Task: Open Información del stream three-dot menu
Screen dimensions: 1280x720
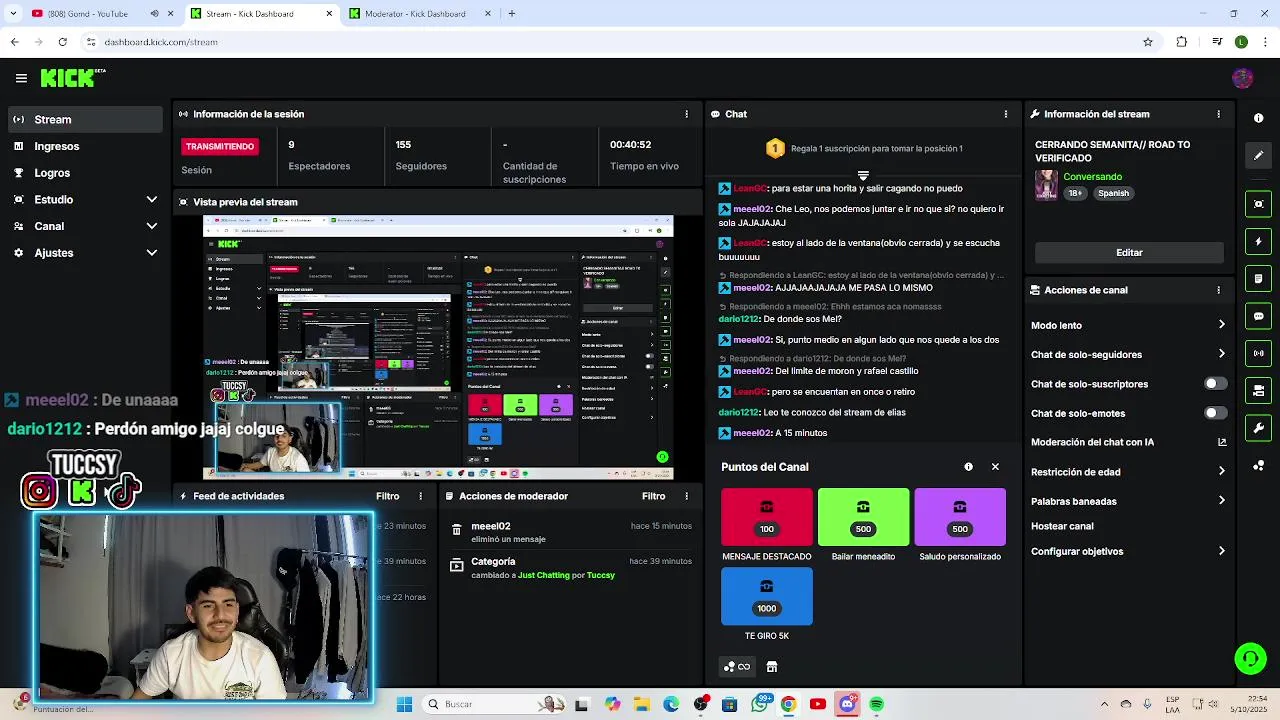Action: tap(1218, 114)
